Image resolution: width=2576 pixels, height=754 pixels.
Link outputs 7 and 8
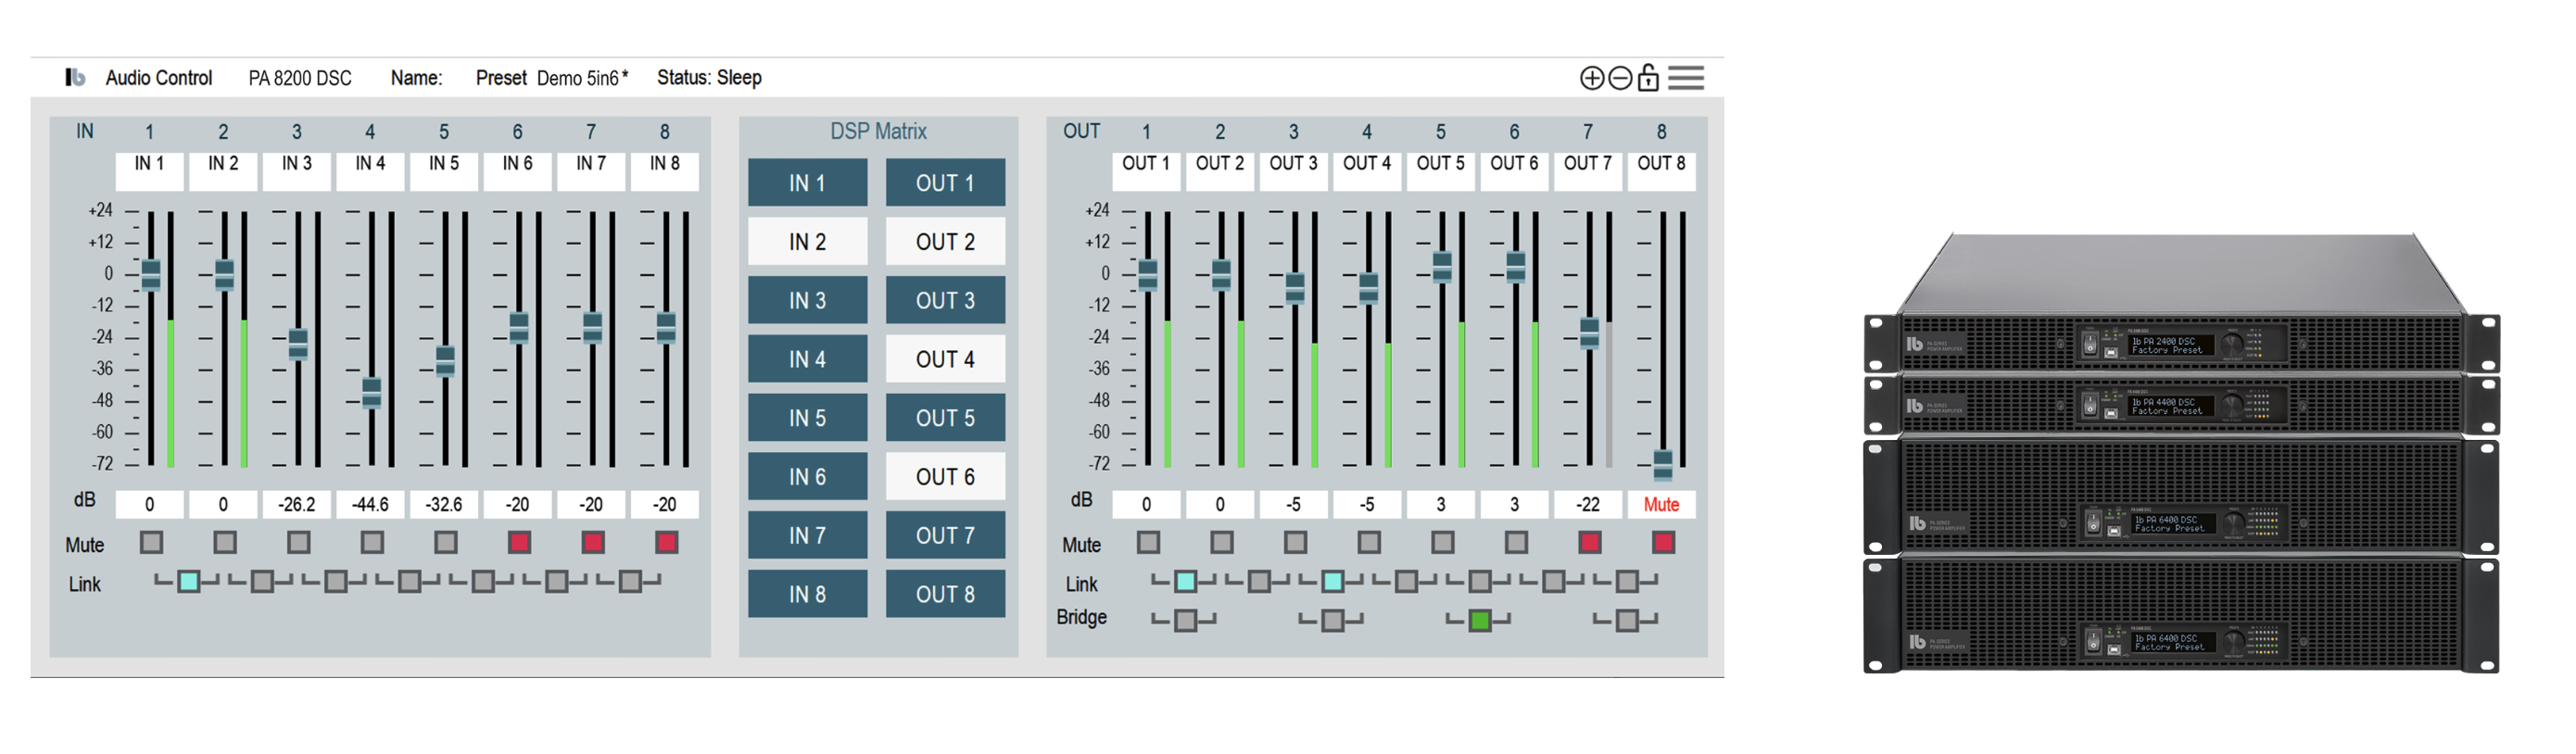tap(1627, 581)
